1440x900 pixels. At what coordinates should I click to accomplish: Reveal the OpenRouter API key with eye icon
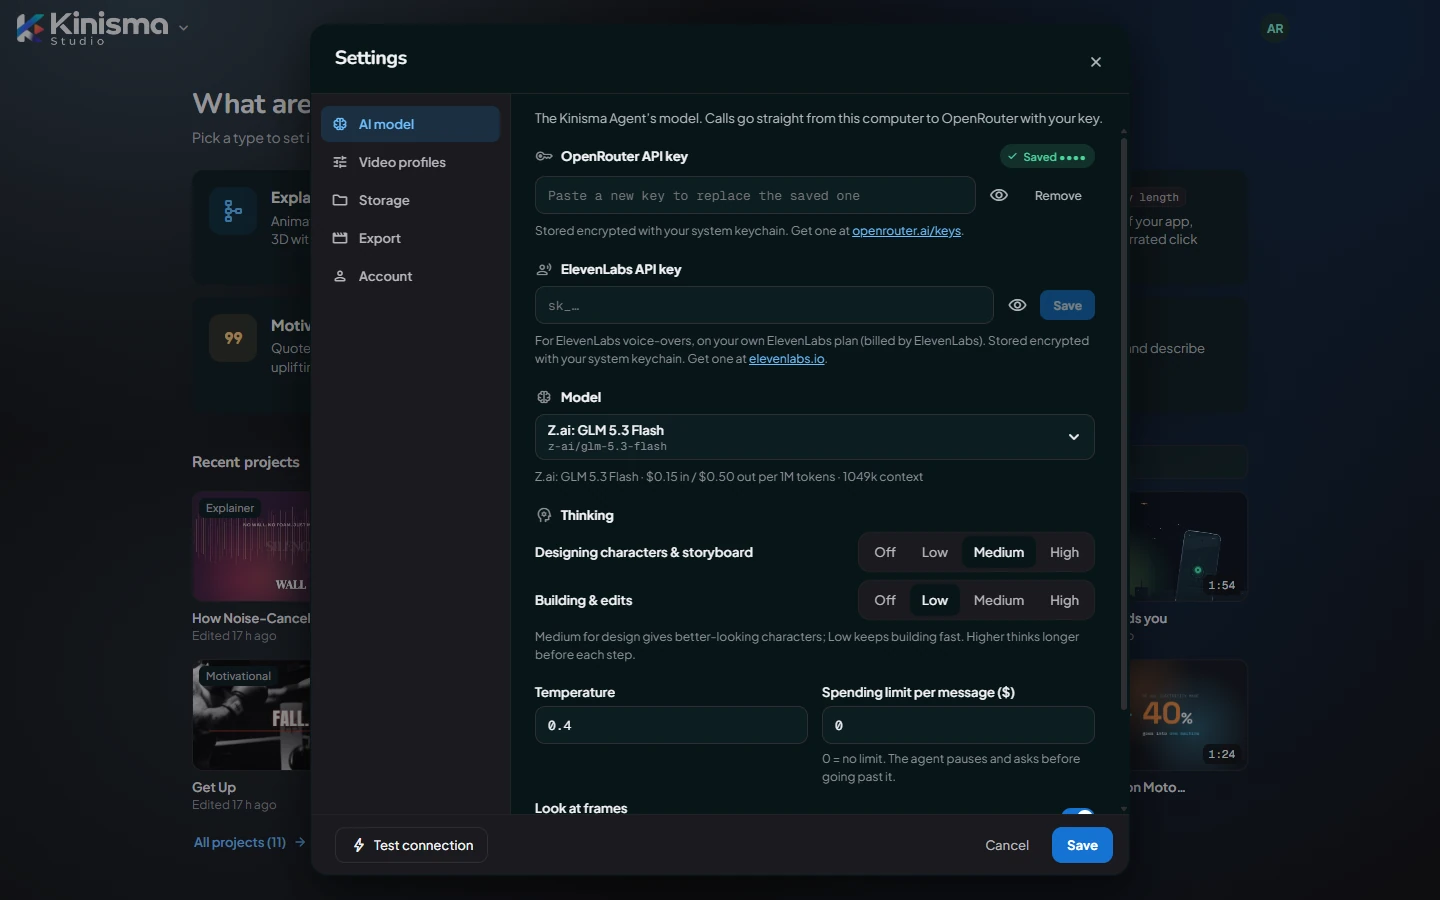click(999, 195)
